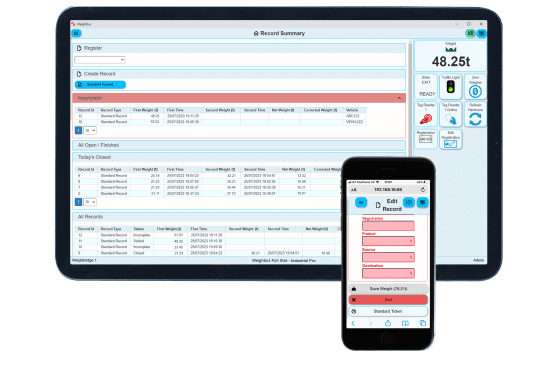This screenshot has height=378, width=560.
Task: Tap Standard Ticket button on phone
Action: pyautogui.click(x=388, y=312)
